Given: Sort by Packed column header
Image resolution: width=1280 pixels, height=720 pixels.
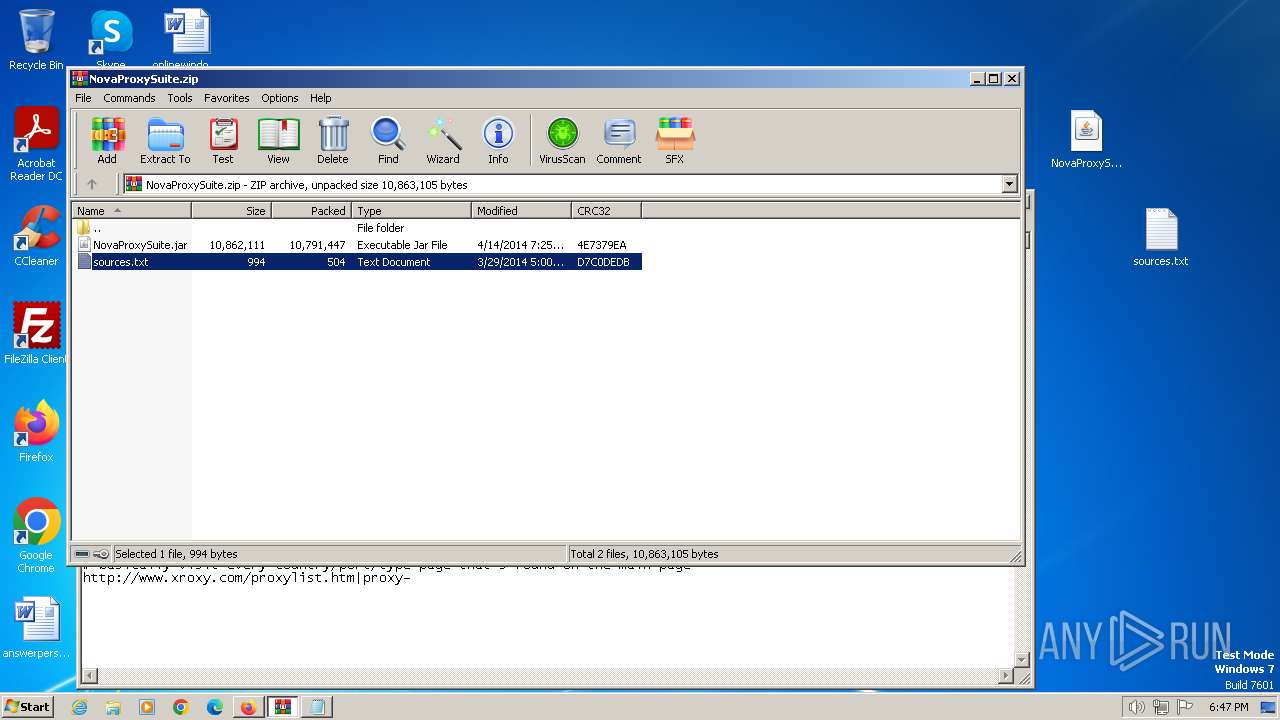Looking at the screenshot, I should pos(311,210).
